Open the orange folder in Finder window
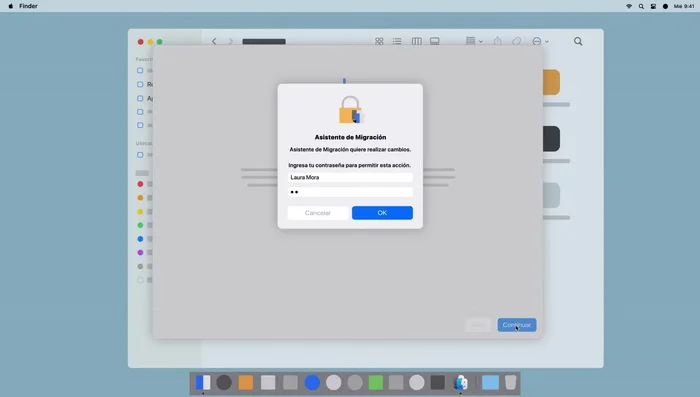Screen dimensions: 700x397 (x=552, y=82)
